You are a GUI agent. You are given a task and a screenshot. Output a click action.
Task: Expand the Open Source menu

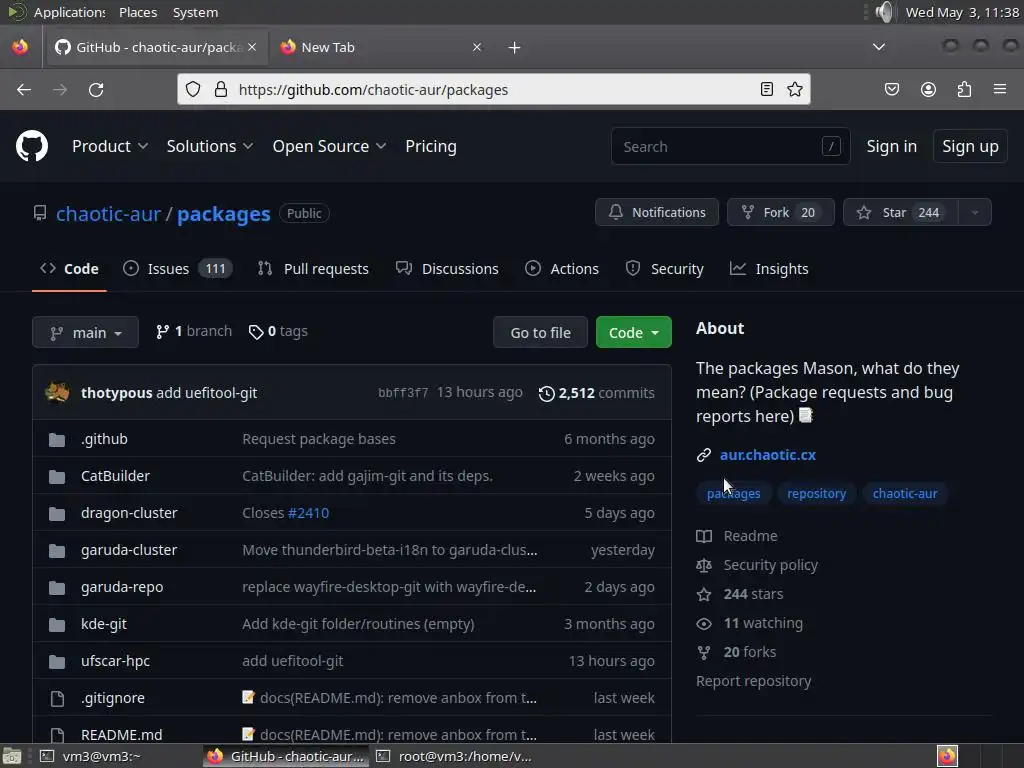point(329,146)
